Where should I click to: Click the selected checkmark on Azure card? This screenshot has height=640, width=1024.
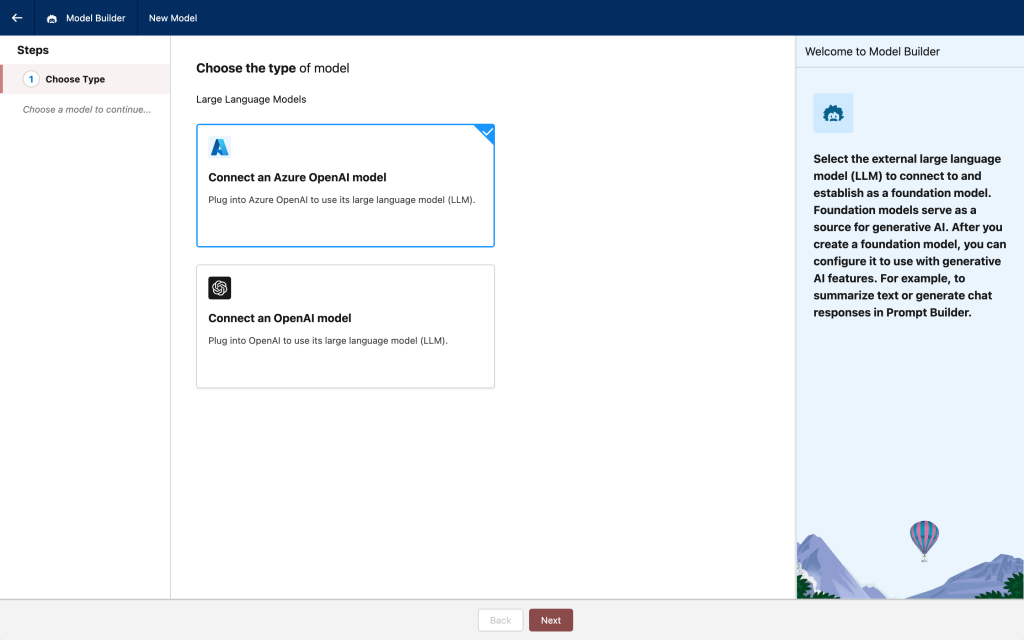coord(486,132)
